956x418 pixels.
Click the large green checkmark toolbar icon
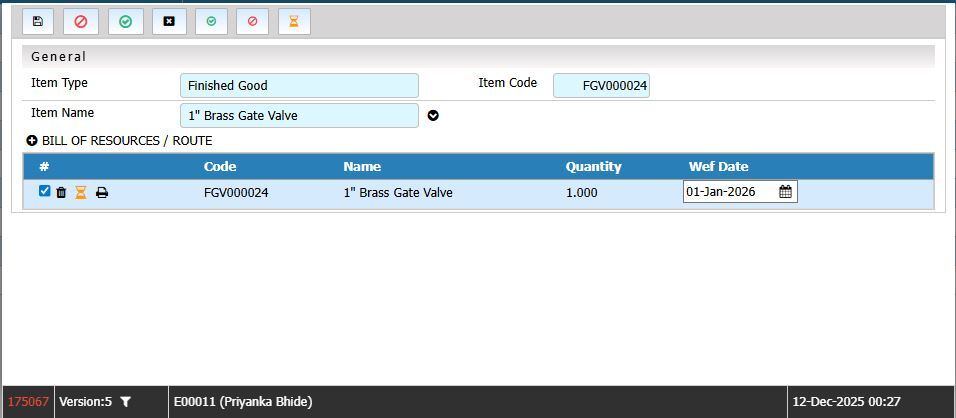point(125,21)
